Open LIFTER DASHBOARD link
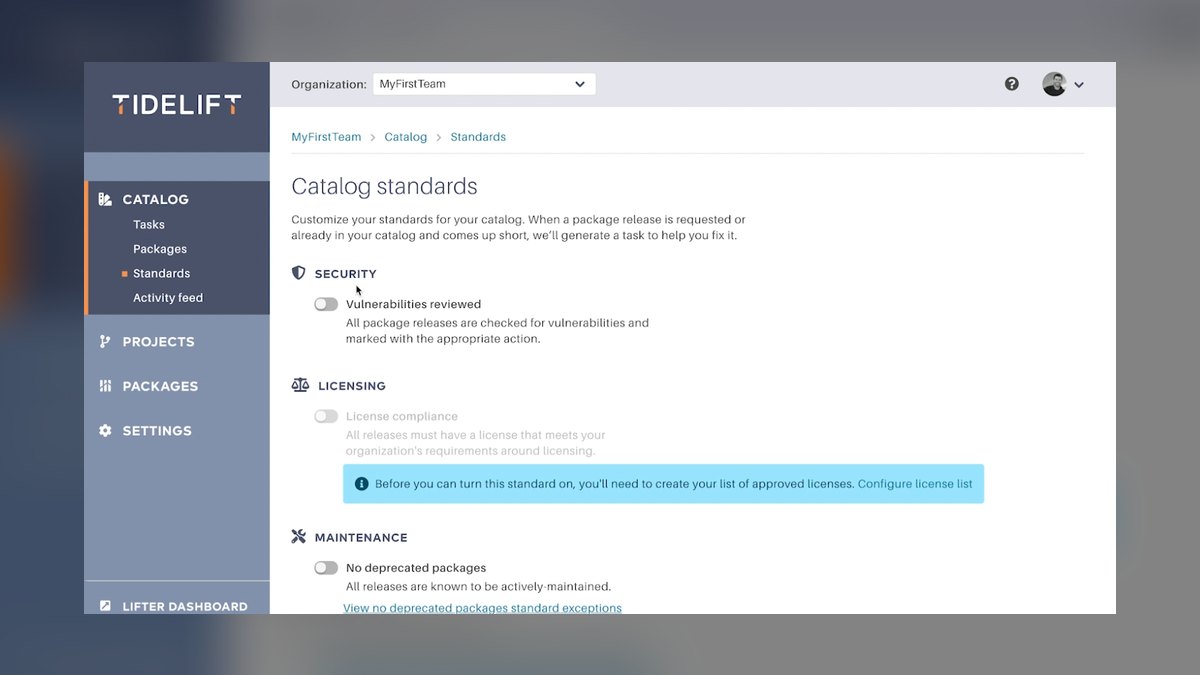 (185, 606)
